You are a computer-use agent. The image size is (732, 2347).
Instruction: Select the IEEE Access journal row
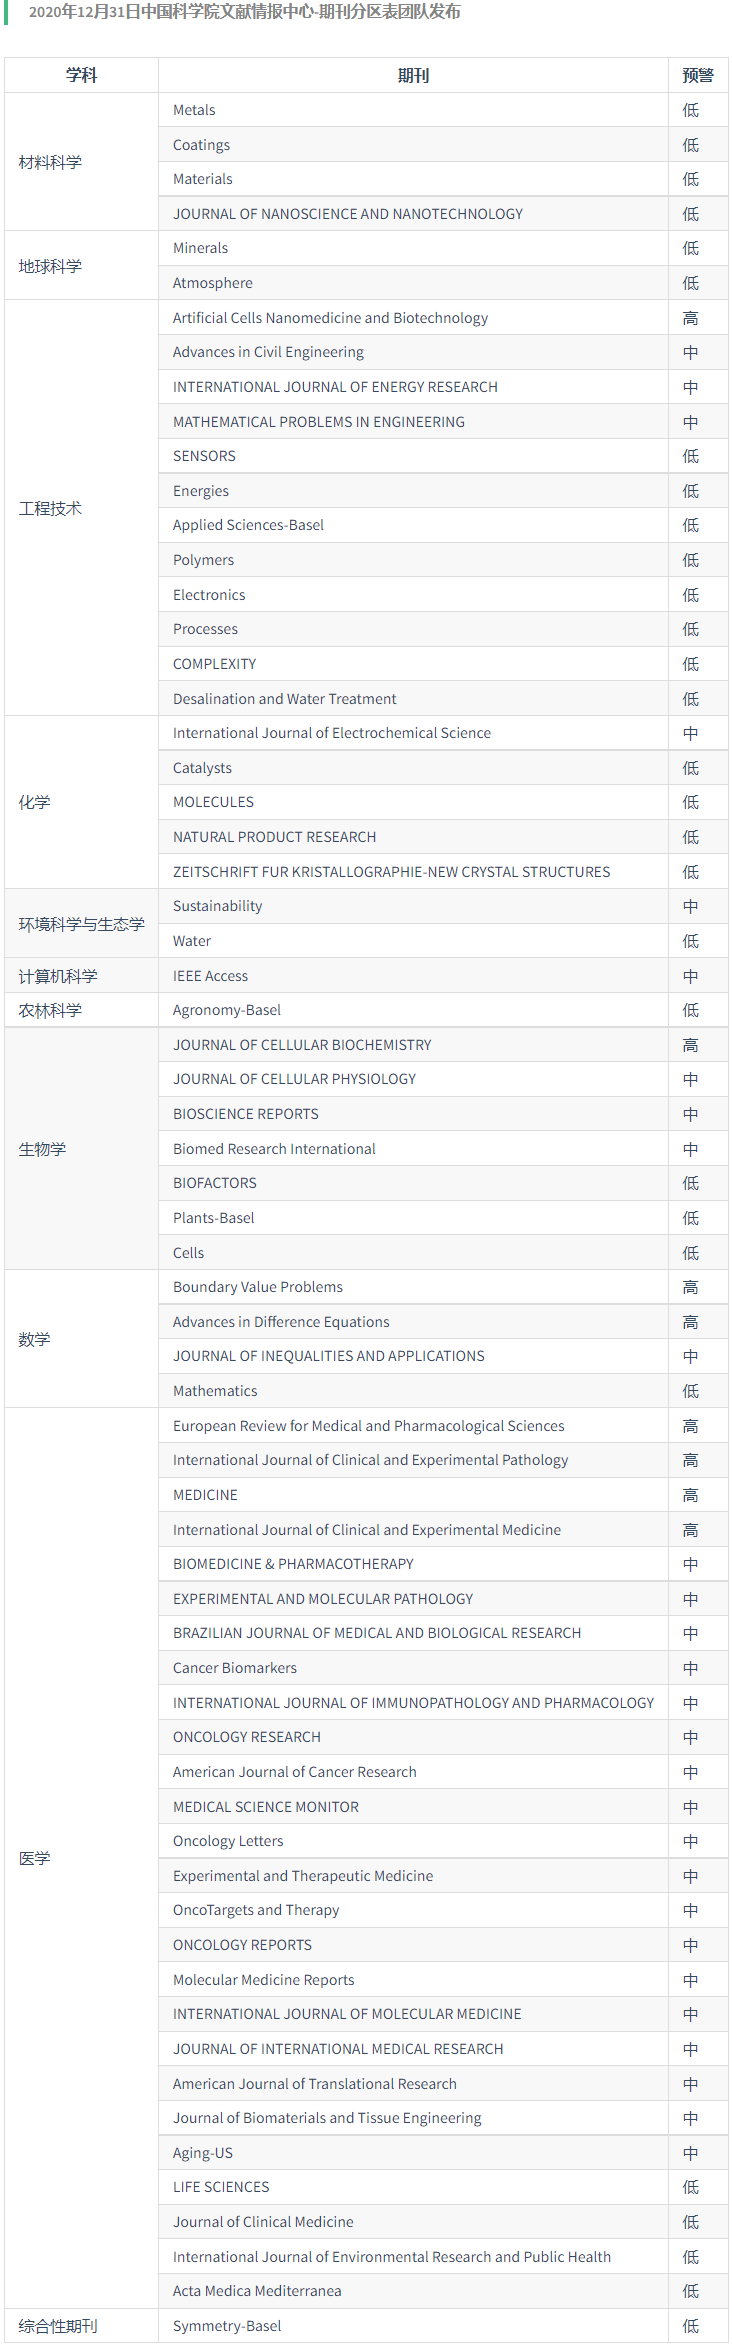210,976
